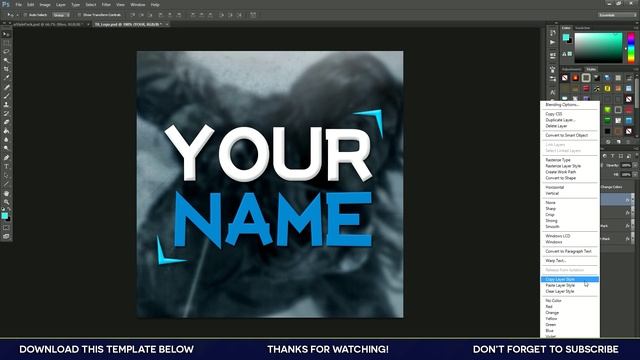
Task: Choose Convert to Shape
Action: 561,178
